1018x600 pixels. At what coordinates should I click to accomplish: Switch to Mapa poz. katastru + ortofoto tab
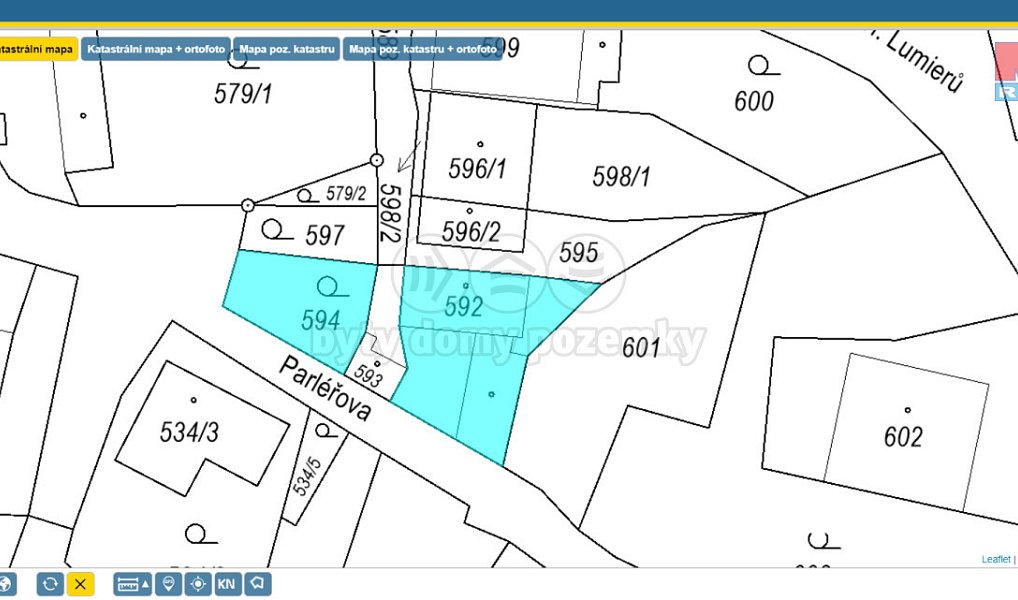(423, 49)
